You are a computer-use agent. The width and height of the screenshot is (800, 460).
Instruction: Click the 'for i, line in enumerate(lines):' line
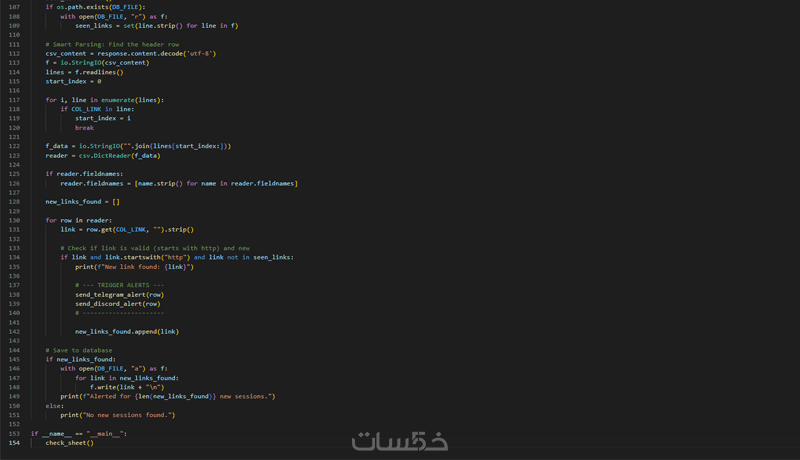(x=105, y=100)
